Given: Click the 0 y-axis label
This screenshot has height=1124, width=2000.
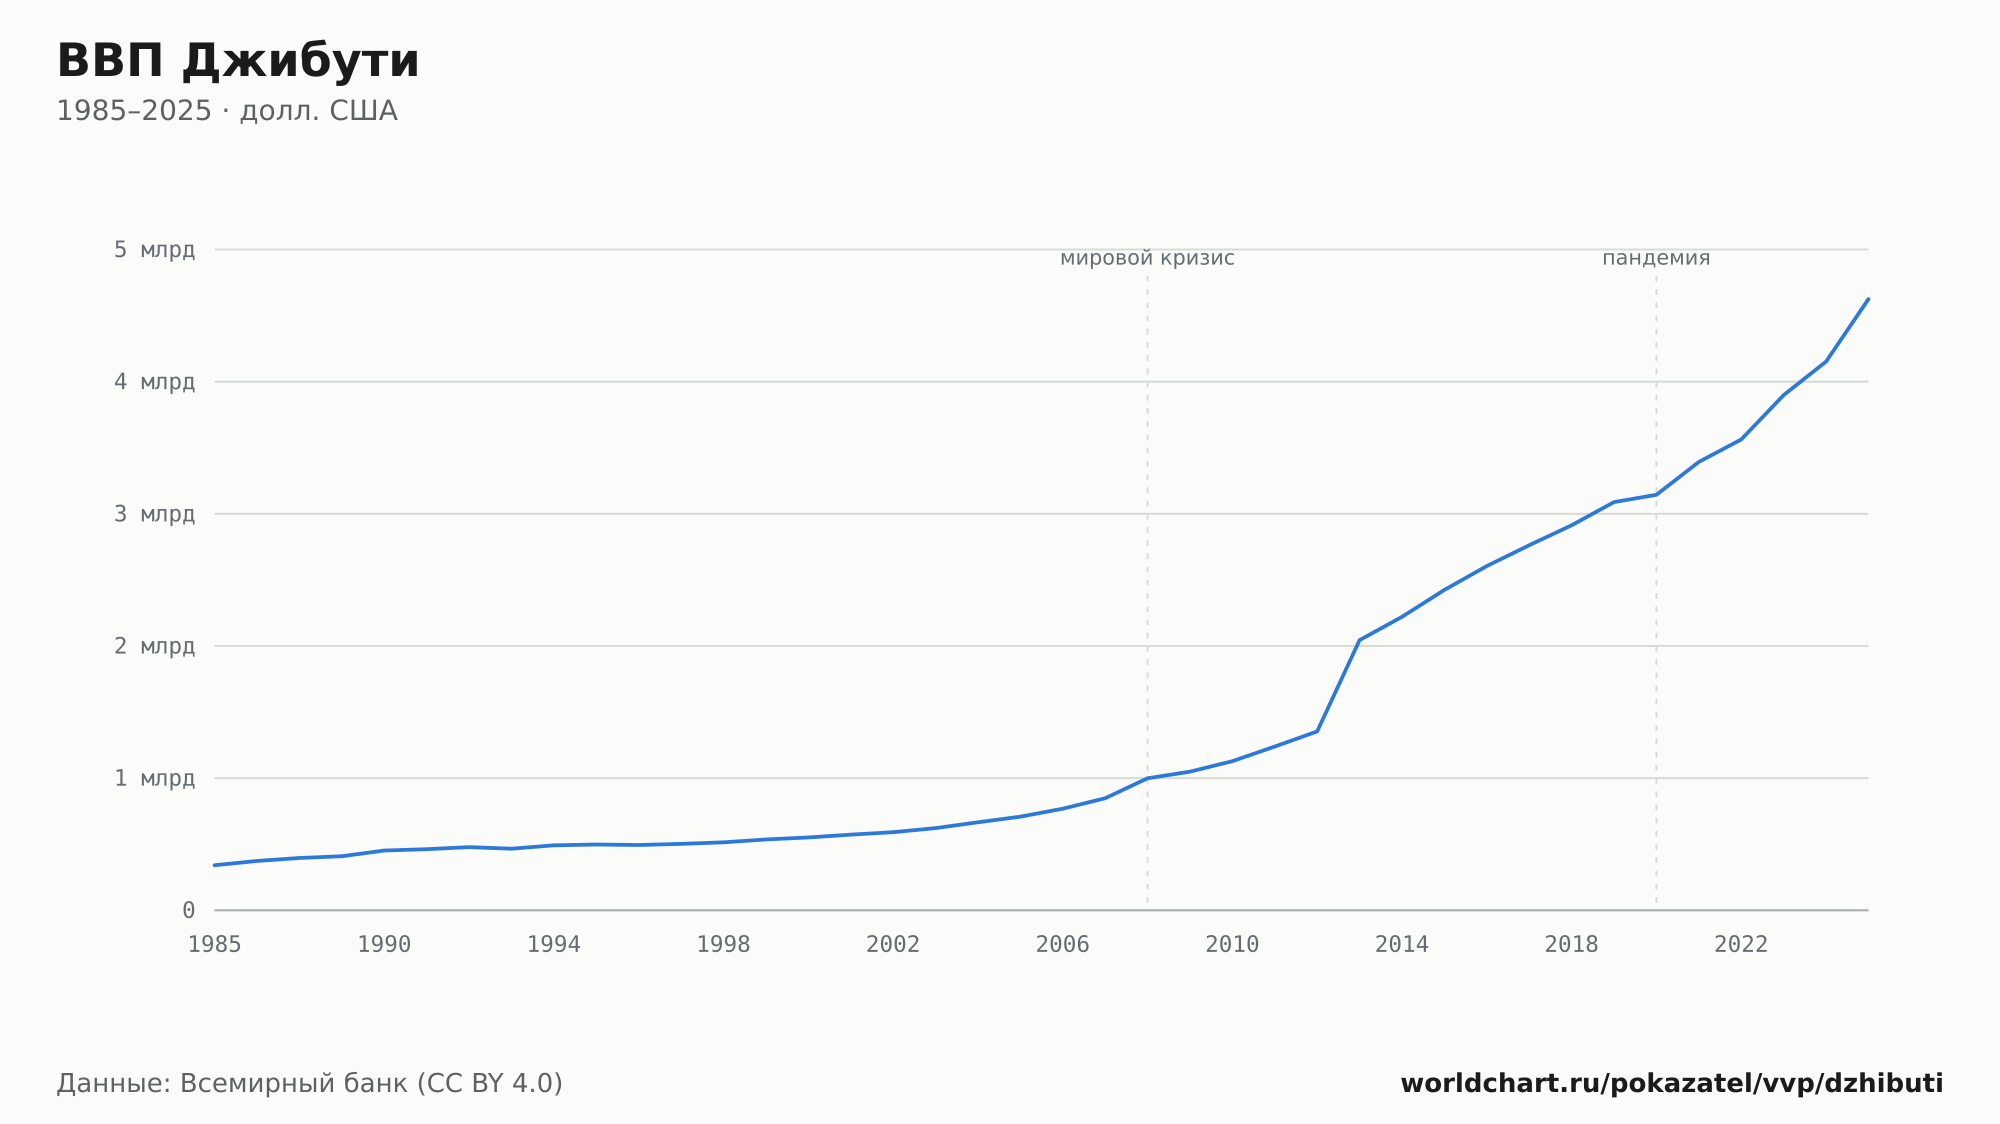Looking at the screenshot, I should click(x=188, y=910).
